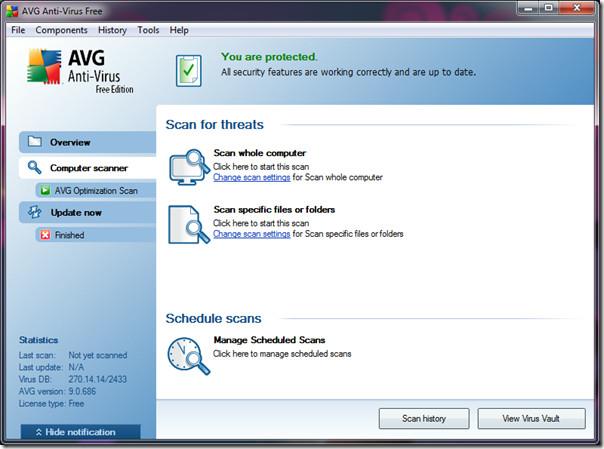Minimize the AVG Anti-Virus Free window
Screen dimensions: 604x449
click(528, 8)
